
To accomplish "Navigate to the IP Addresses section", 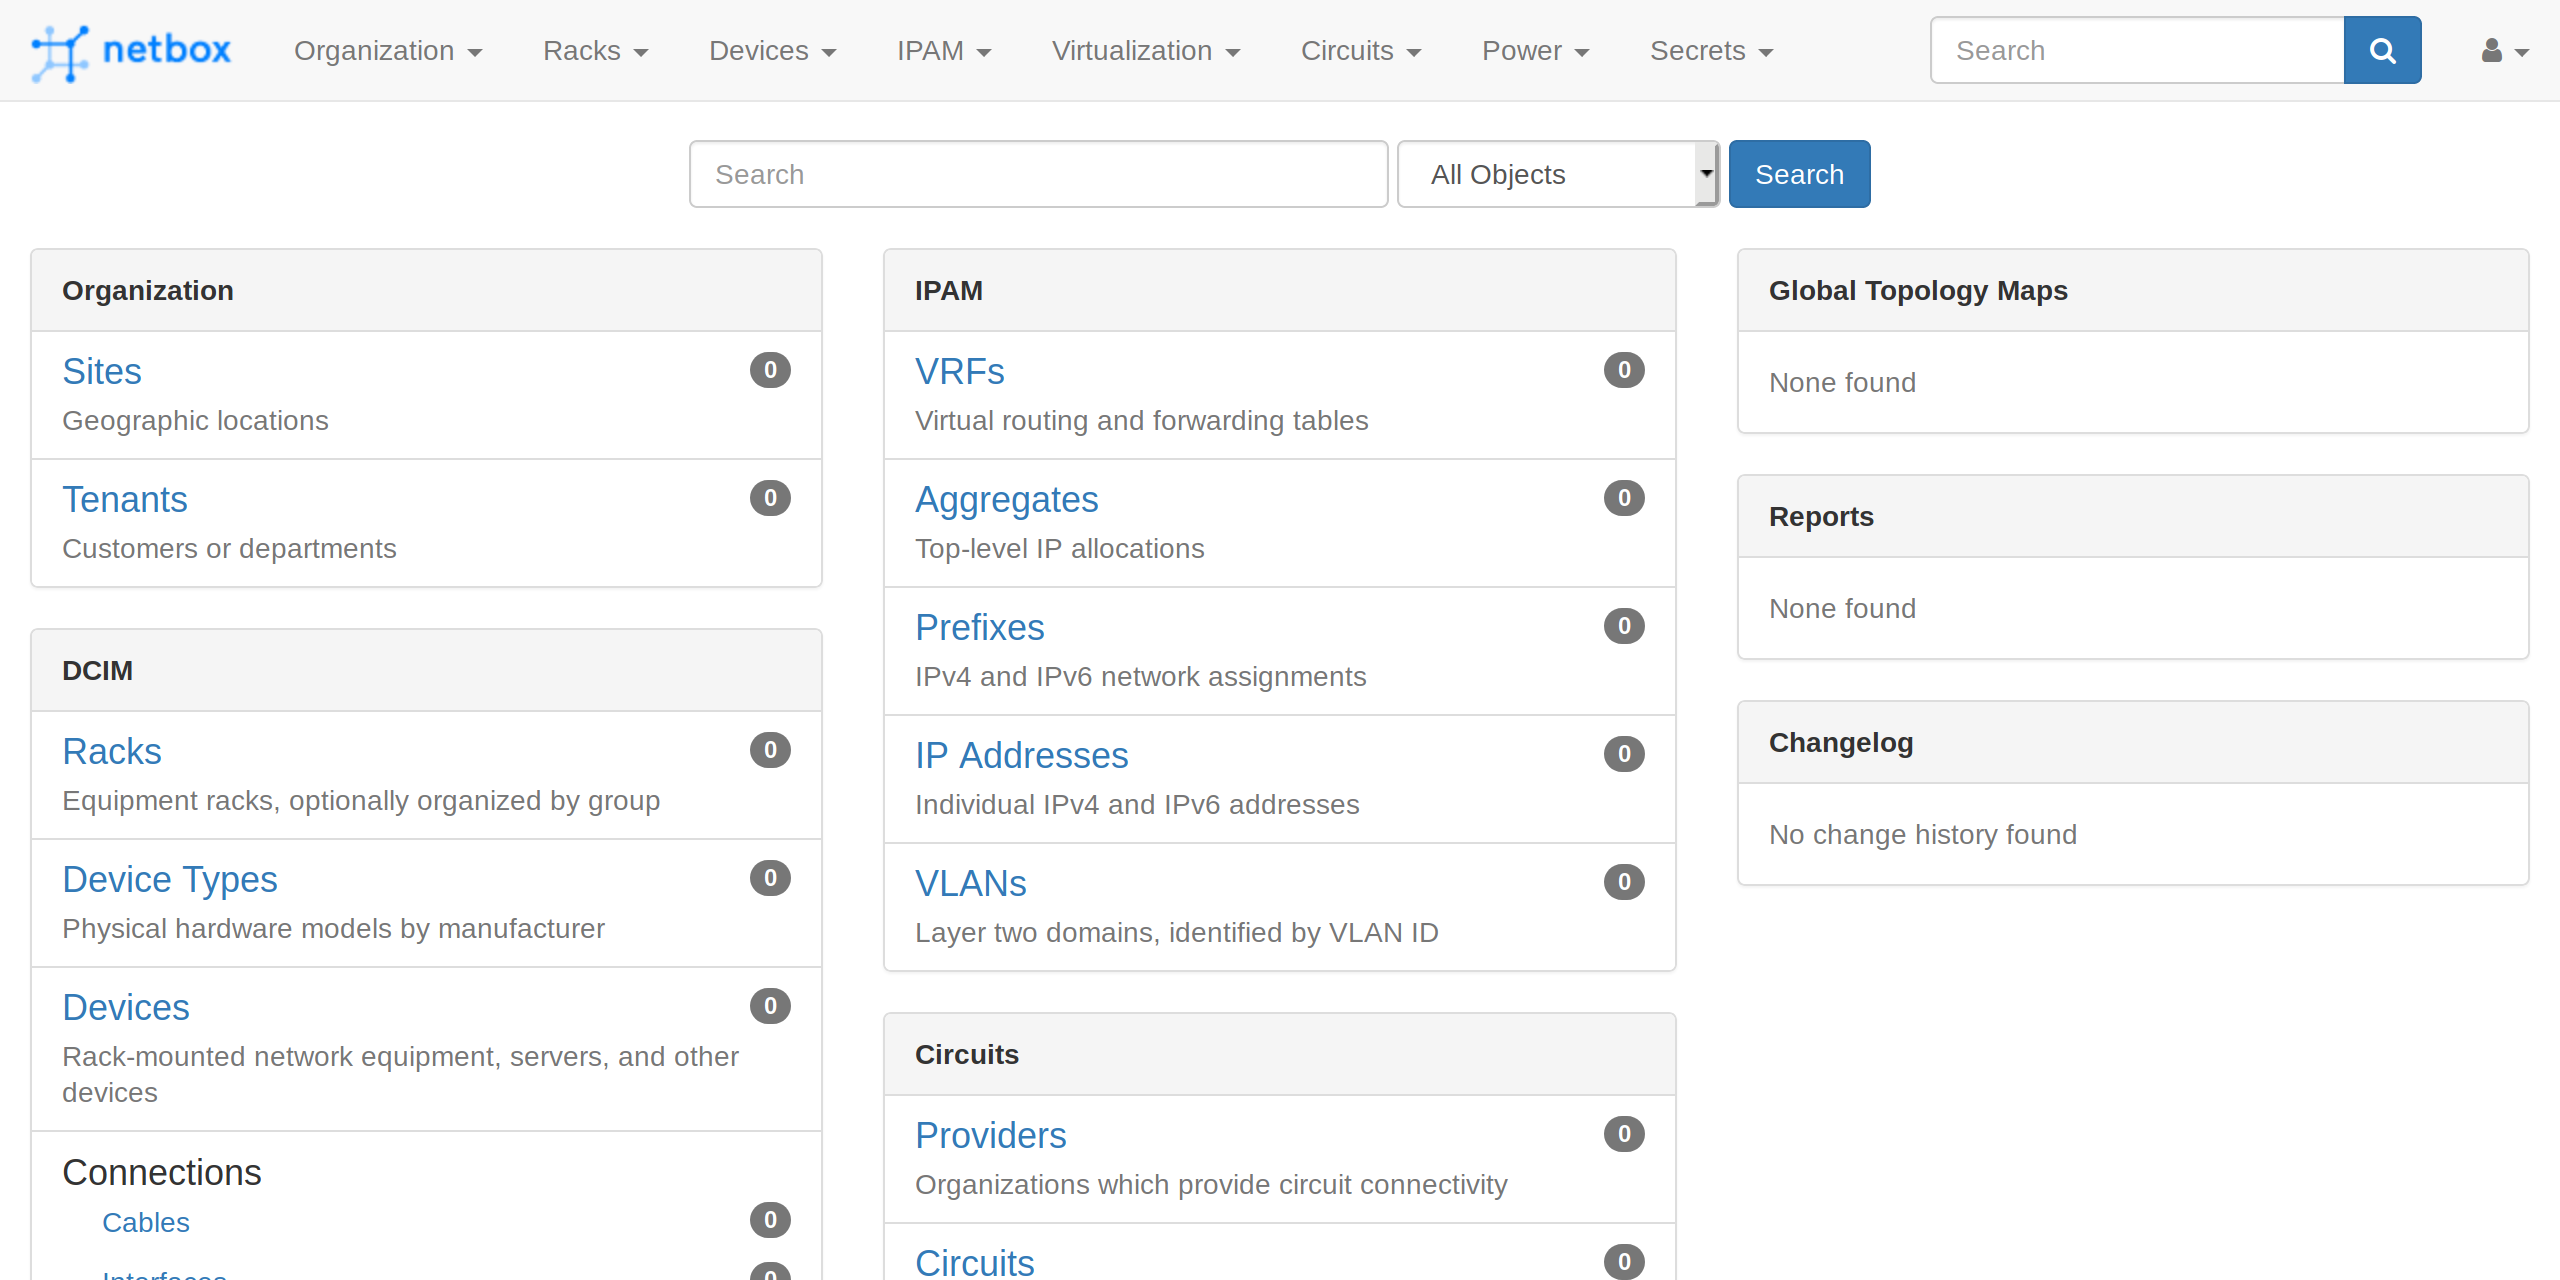I will coord(1020,754).
